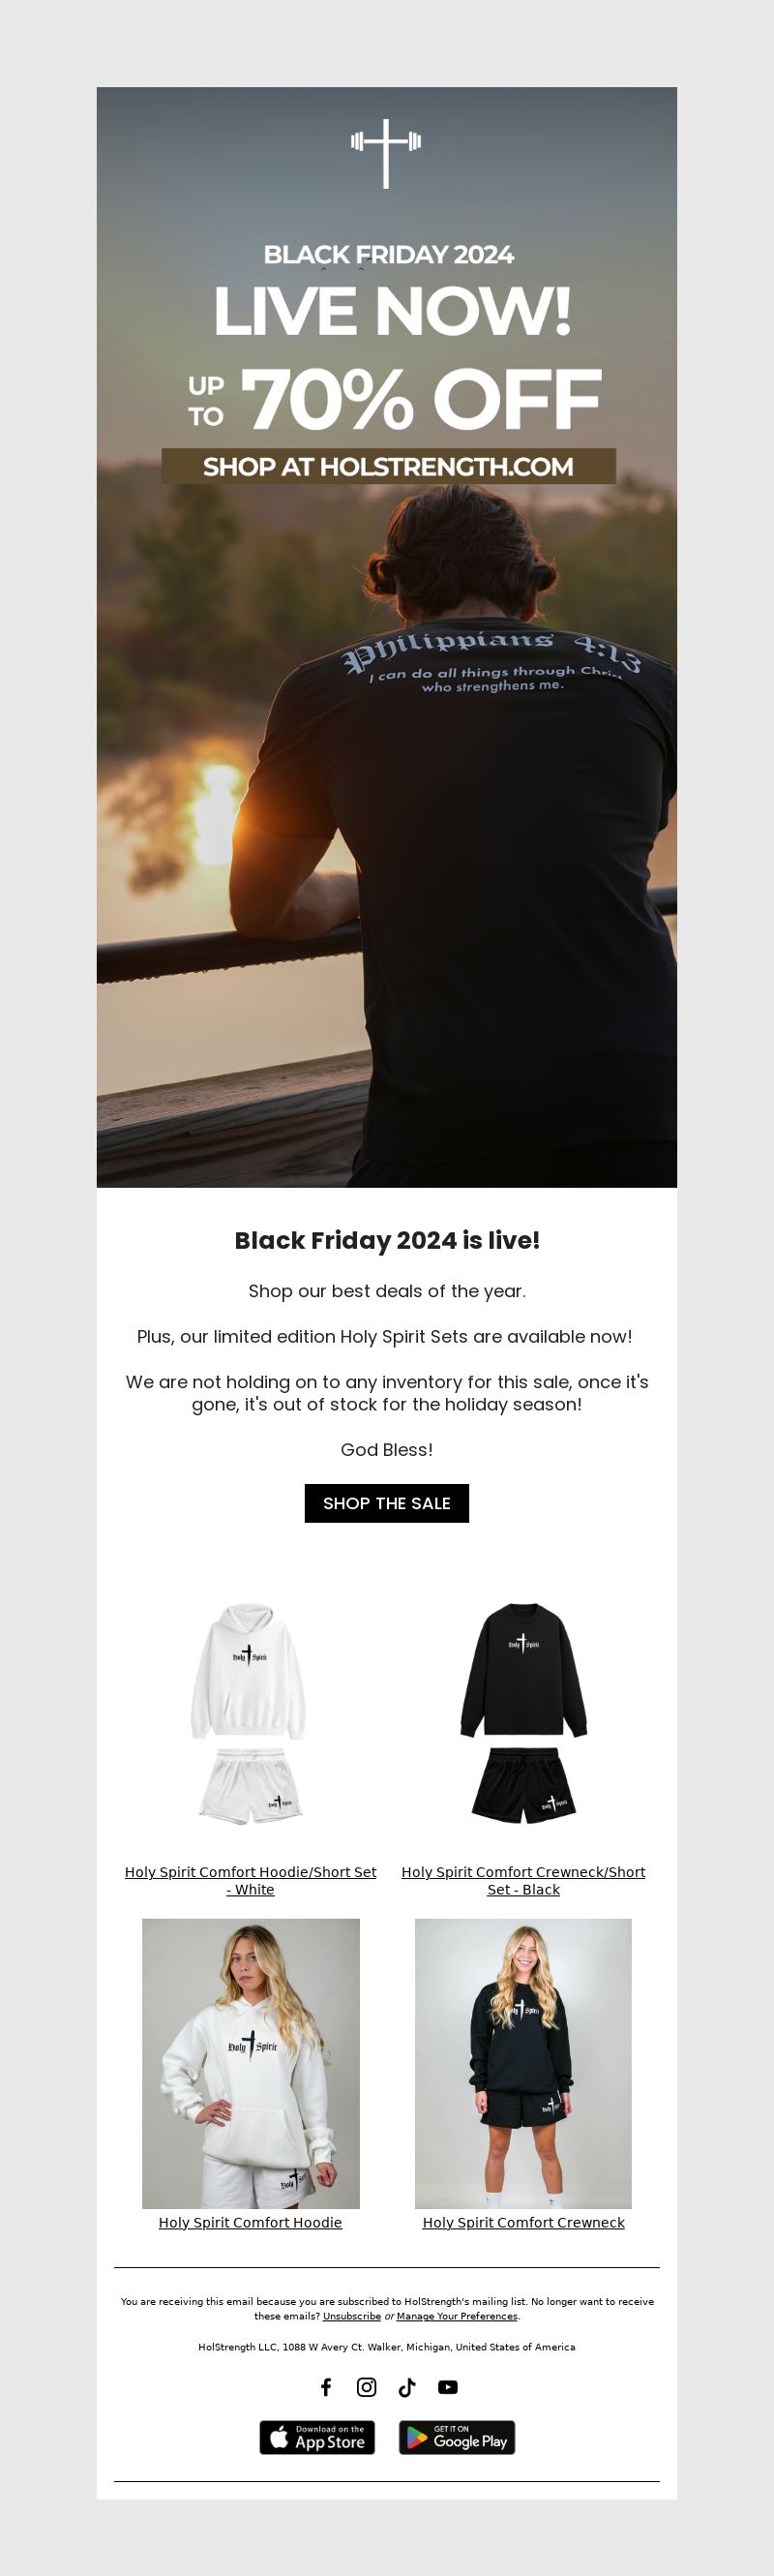The height and width of the screenshot is (2576, 774).
Task: Open the YouTube social icon
Action: (x=448, y=2387)
